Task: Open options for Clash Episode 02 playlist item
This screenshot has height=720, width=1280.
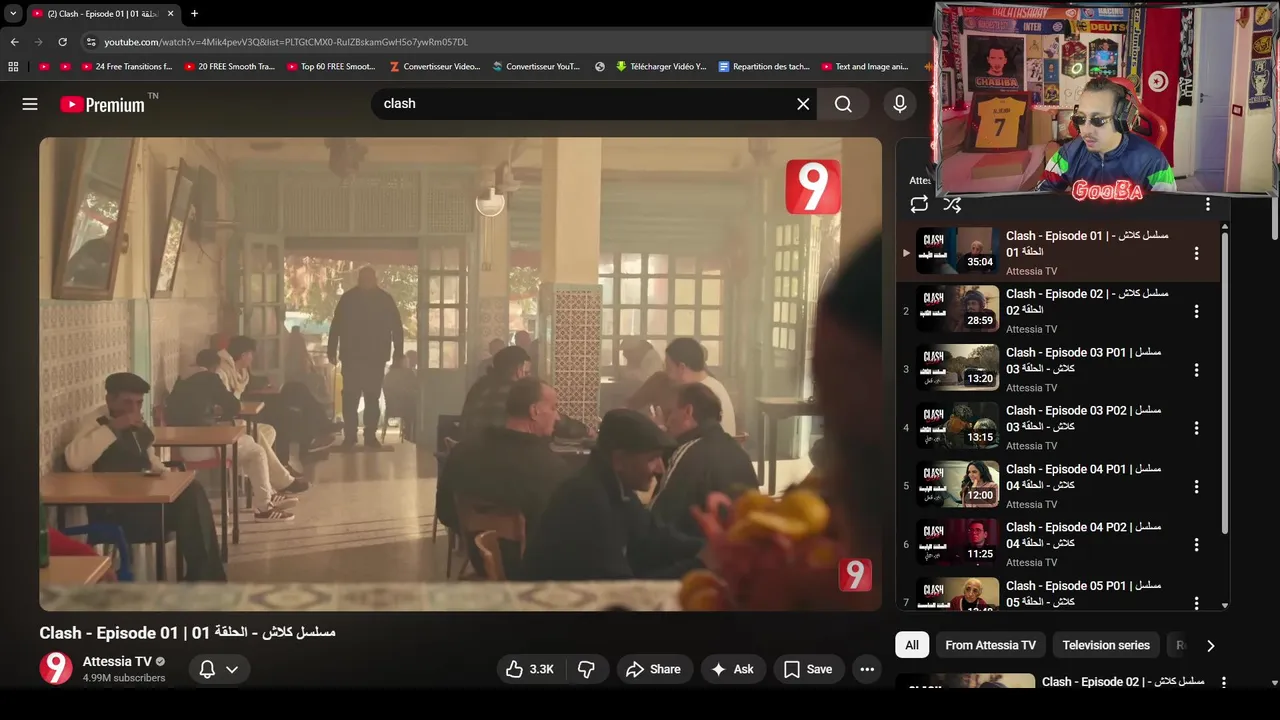Action: [x=1196, y=311]
